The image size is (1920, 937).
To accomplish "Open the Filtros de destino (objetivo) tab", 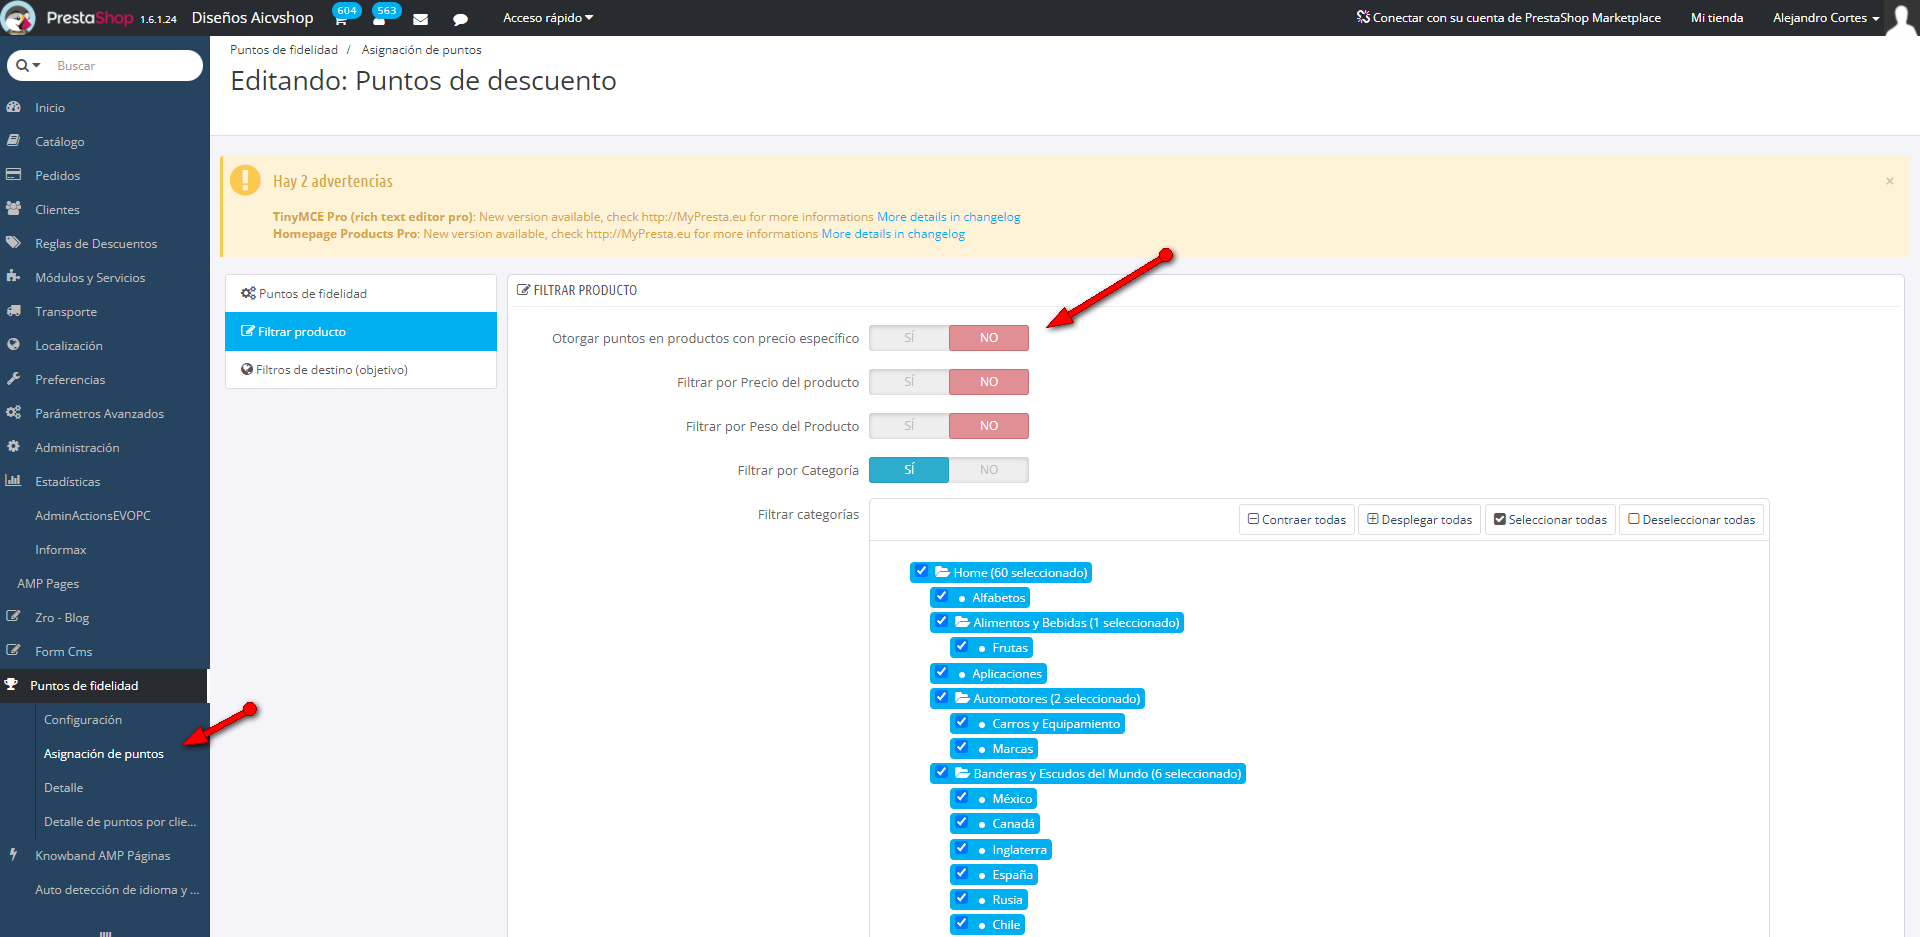I will click(x=361, y=370).
